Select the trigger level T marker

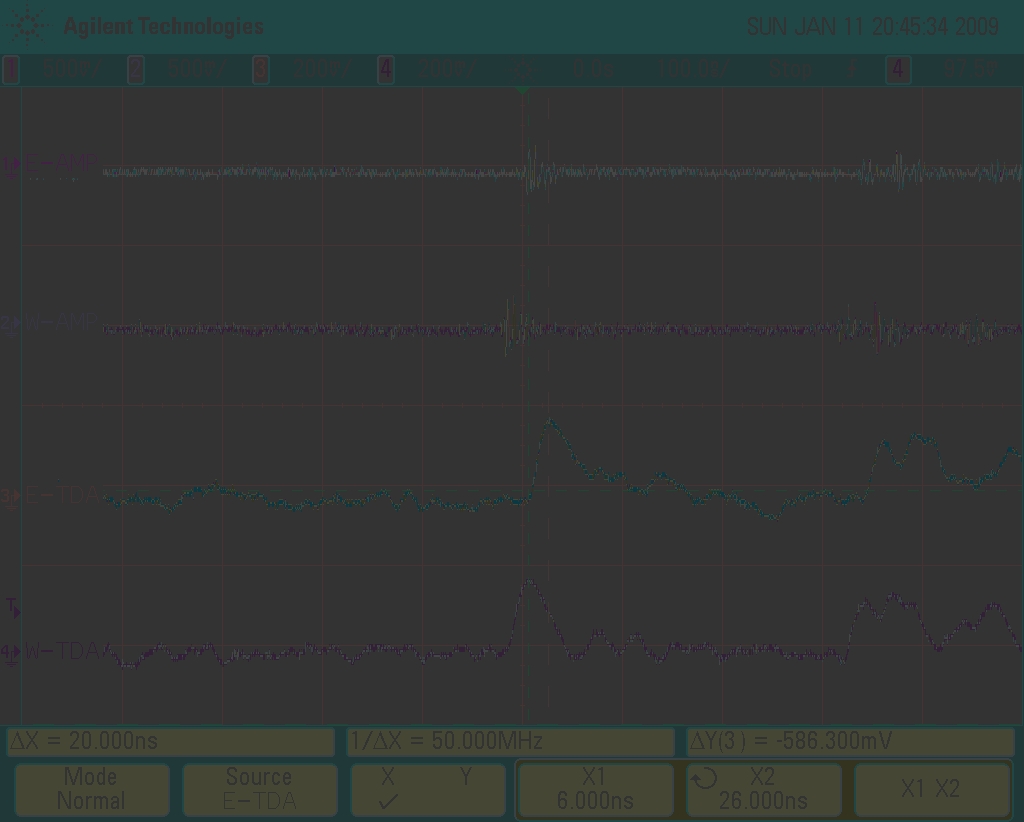pyautogui.click(x=13, y=607)
